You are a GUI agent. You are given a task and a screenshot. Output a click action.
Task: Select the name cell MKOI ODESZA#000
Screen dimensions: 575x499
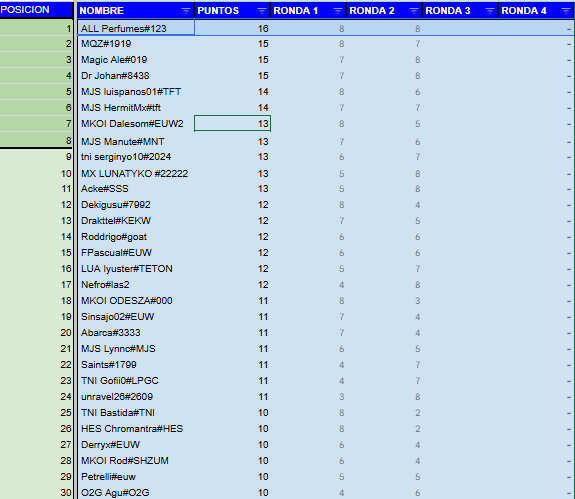coord(136,301)
